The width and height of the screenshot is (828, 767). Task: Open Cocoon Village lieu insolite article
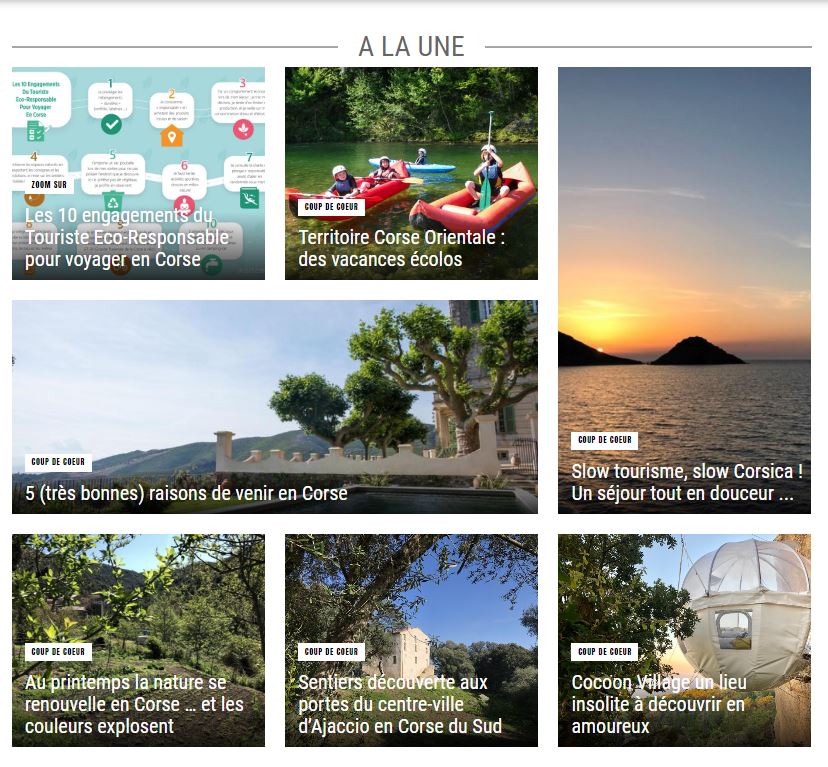pos(659,704)
